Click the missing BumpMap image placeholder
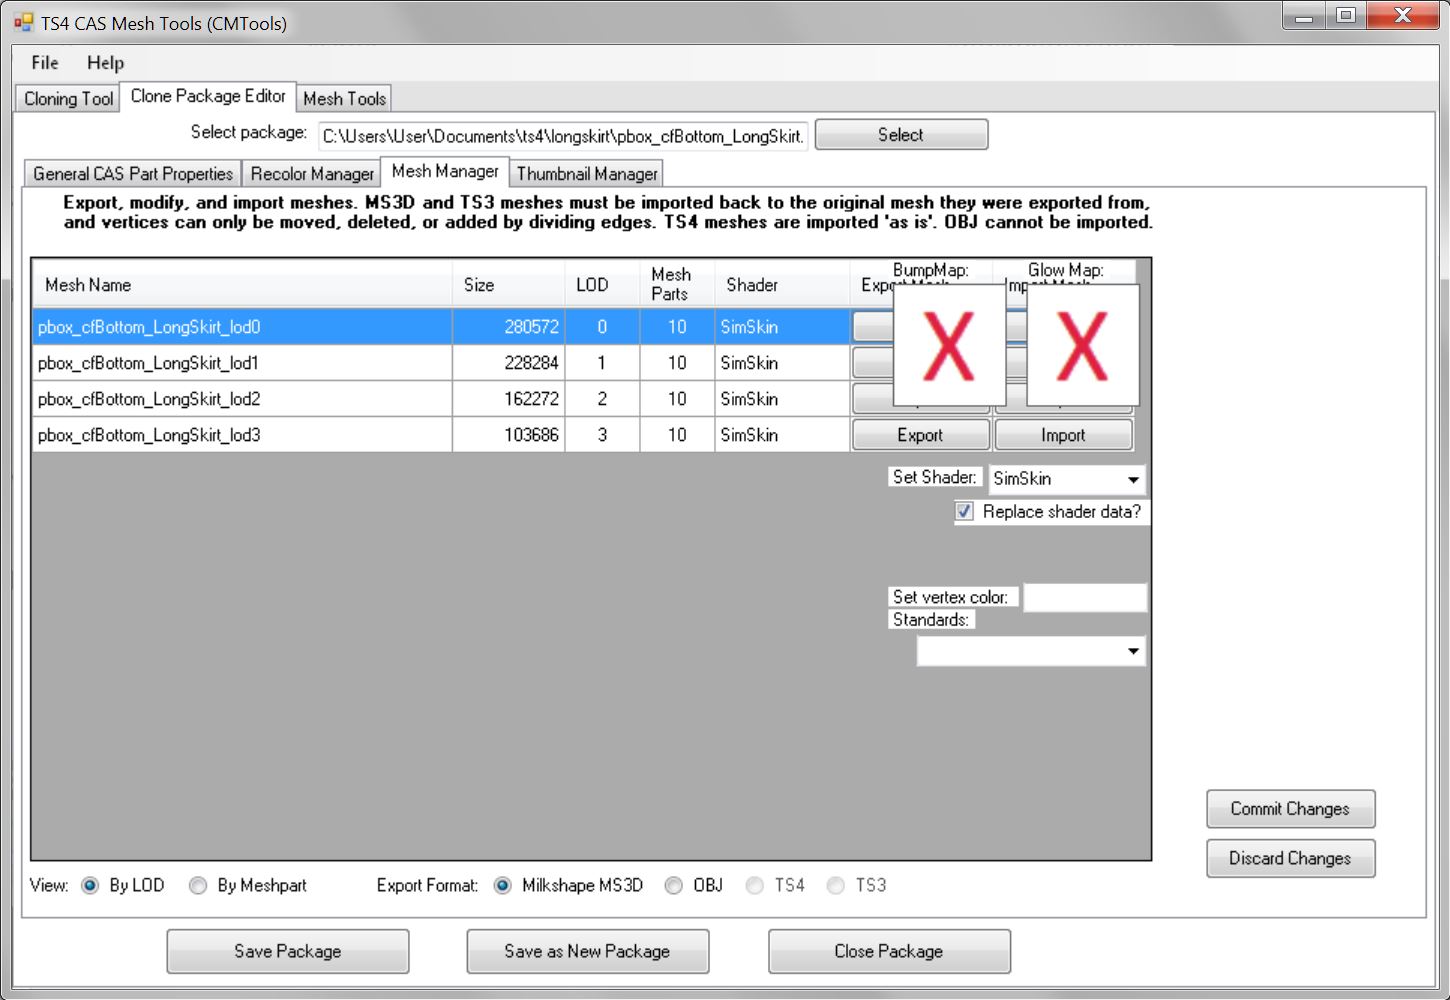The image size is (1450, 1000). 948,344
